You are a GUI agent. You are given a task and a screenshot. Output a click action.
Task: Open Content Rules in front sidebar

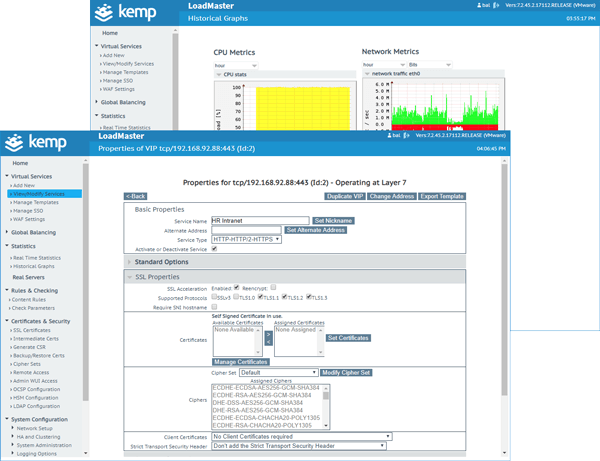tap(29, 300)
